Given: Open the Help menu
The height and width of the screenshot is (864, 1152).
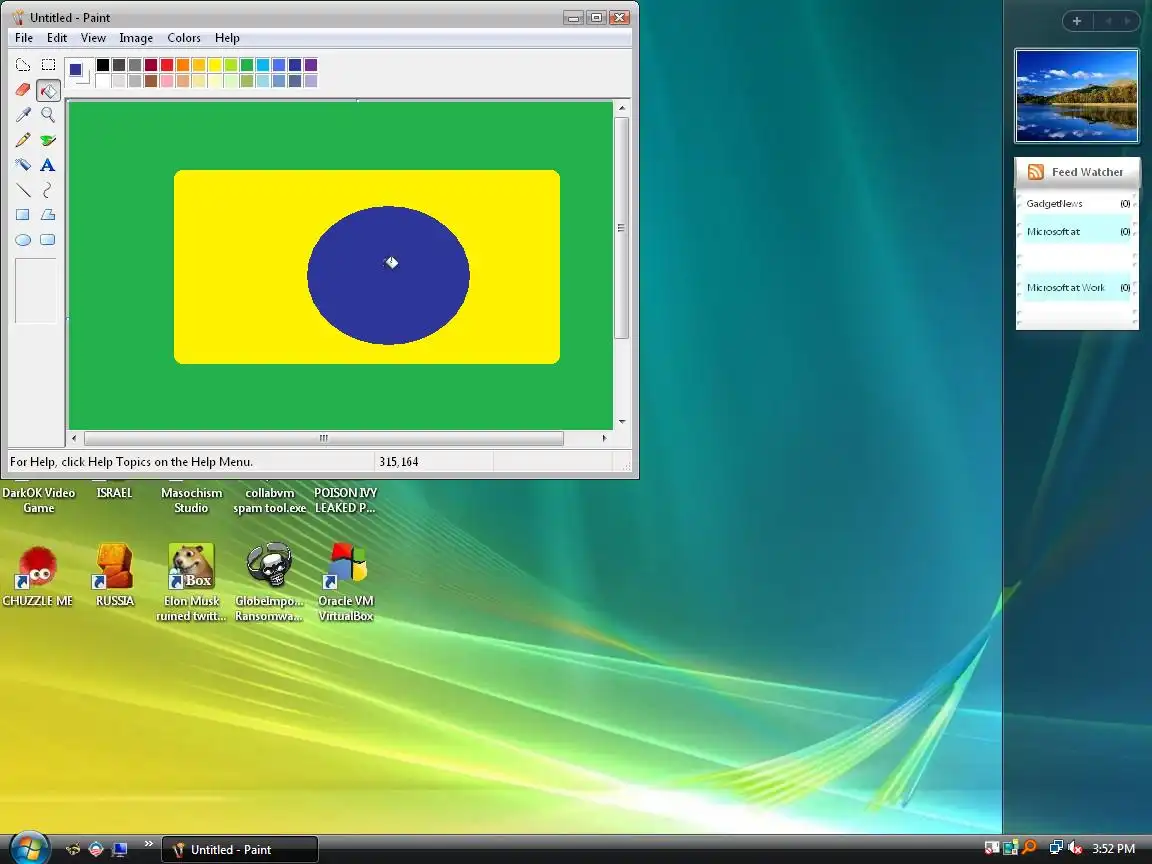Looking at the screenshot, I should point(227,37).
